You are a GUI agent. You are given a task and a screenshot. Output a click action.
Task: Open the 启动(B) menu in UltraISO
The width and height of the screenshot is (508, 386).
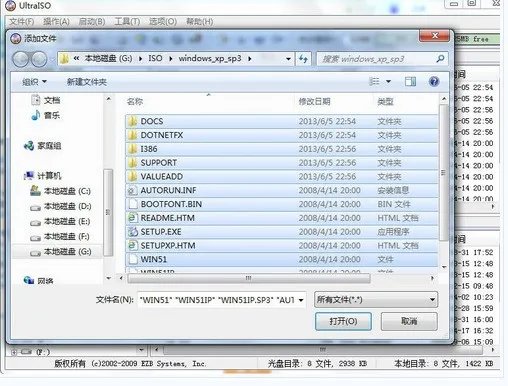(92, 22)
